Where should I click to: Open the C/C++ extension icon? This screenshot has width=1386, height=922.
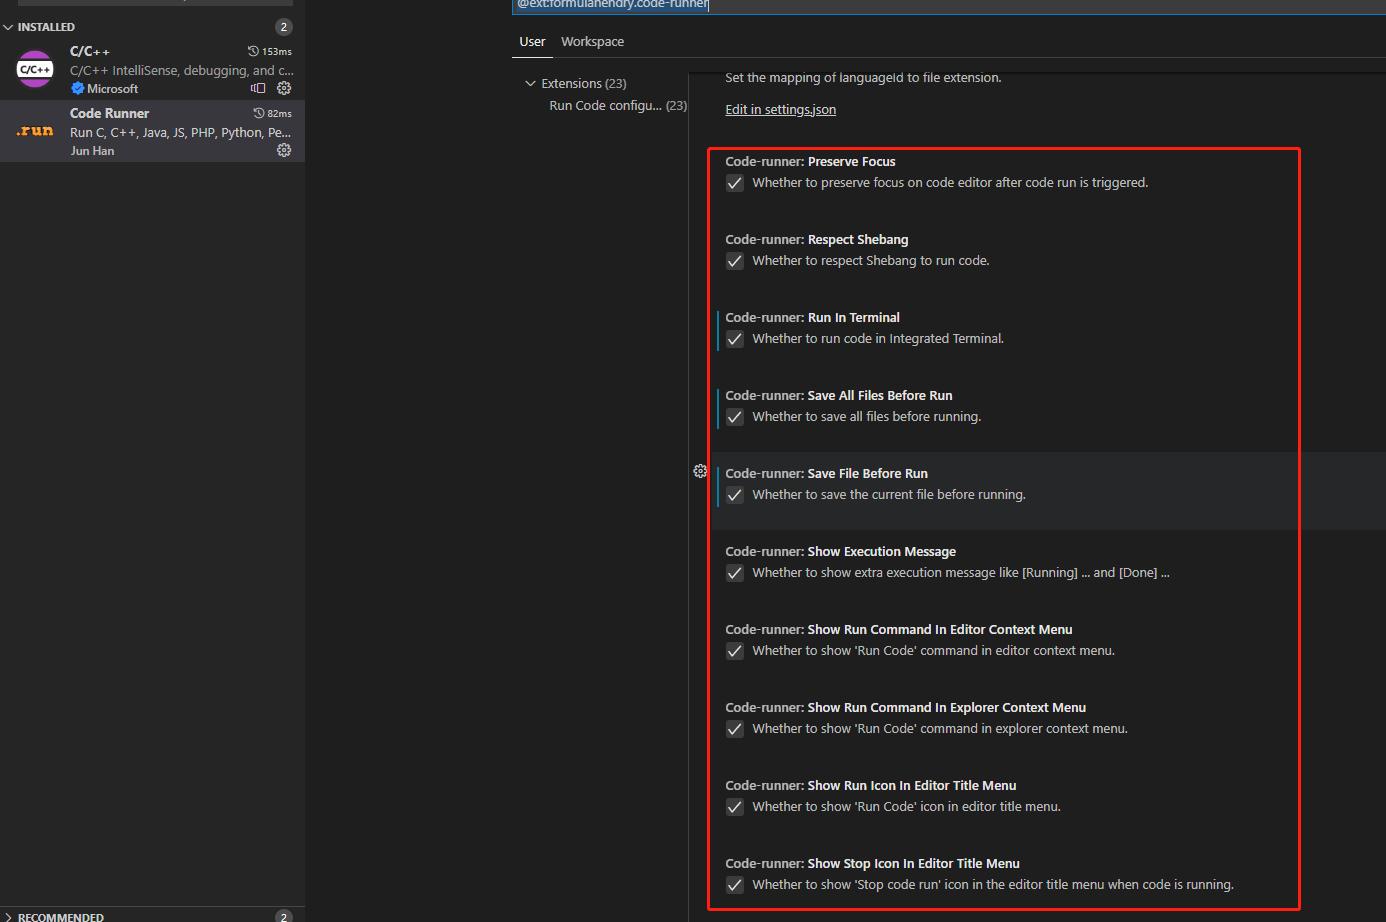[34, 69]
